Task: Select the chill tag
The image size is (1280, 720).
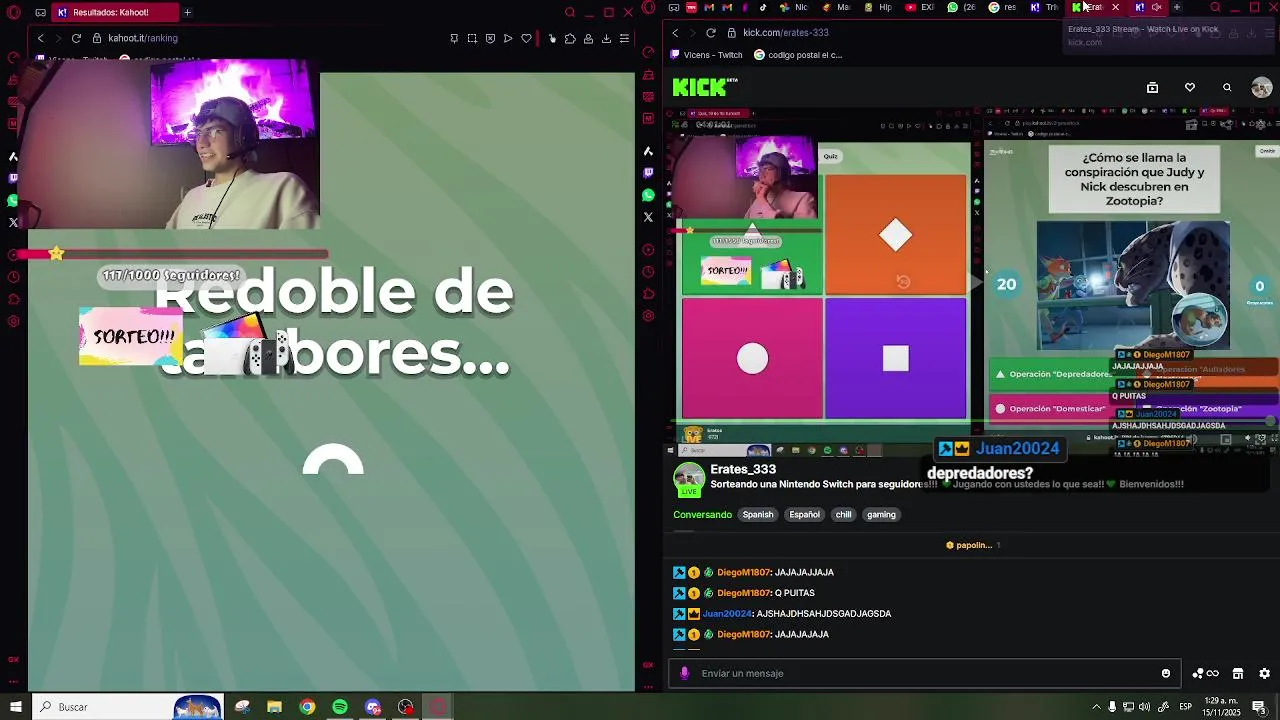Action: click(843, 515)
